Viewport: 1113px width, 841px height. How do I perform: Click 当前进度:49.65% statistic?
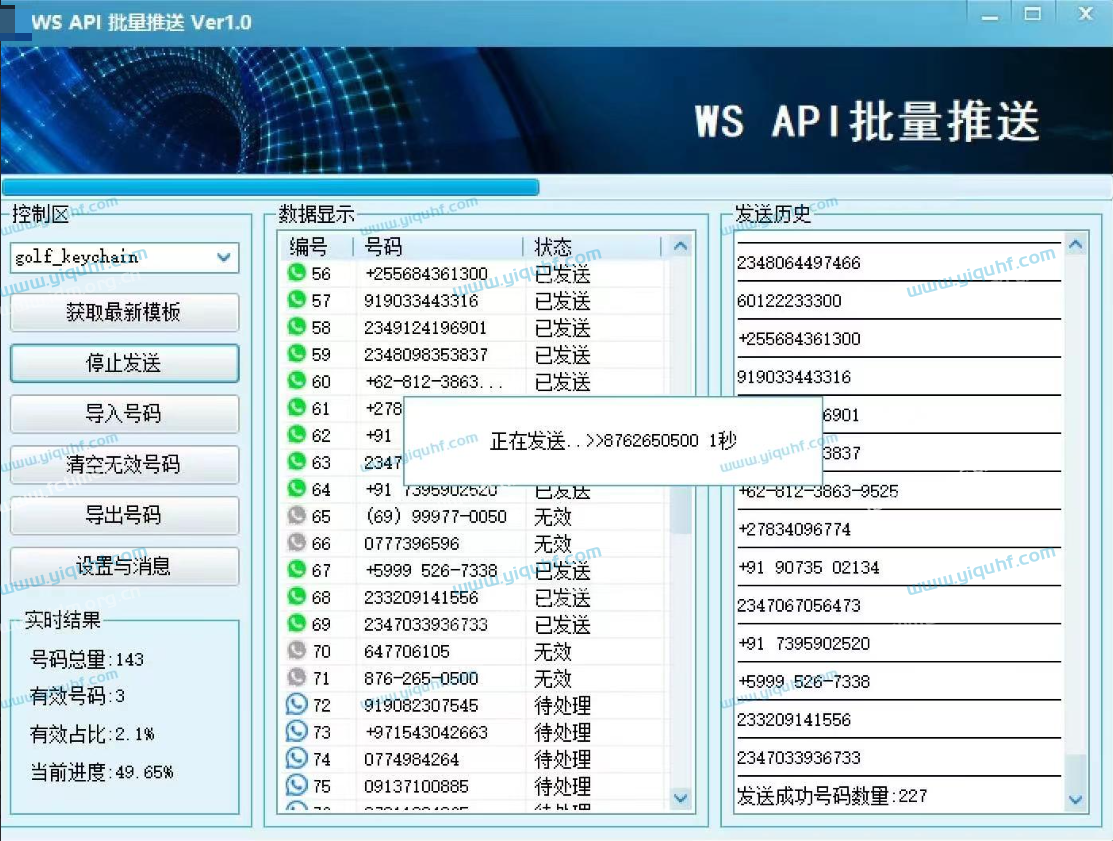pos(102,772)
